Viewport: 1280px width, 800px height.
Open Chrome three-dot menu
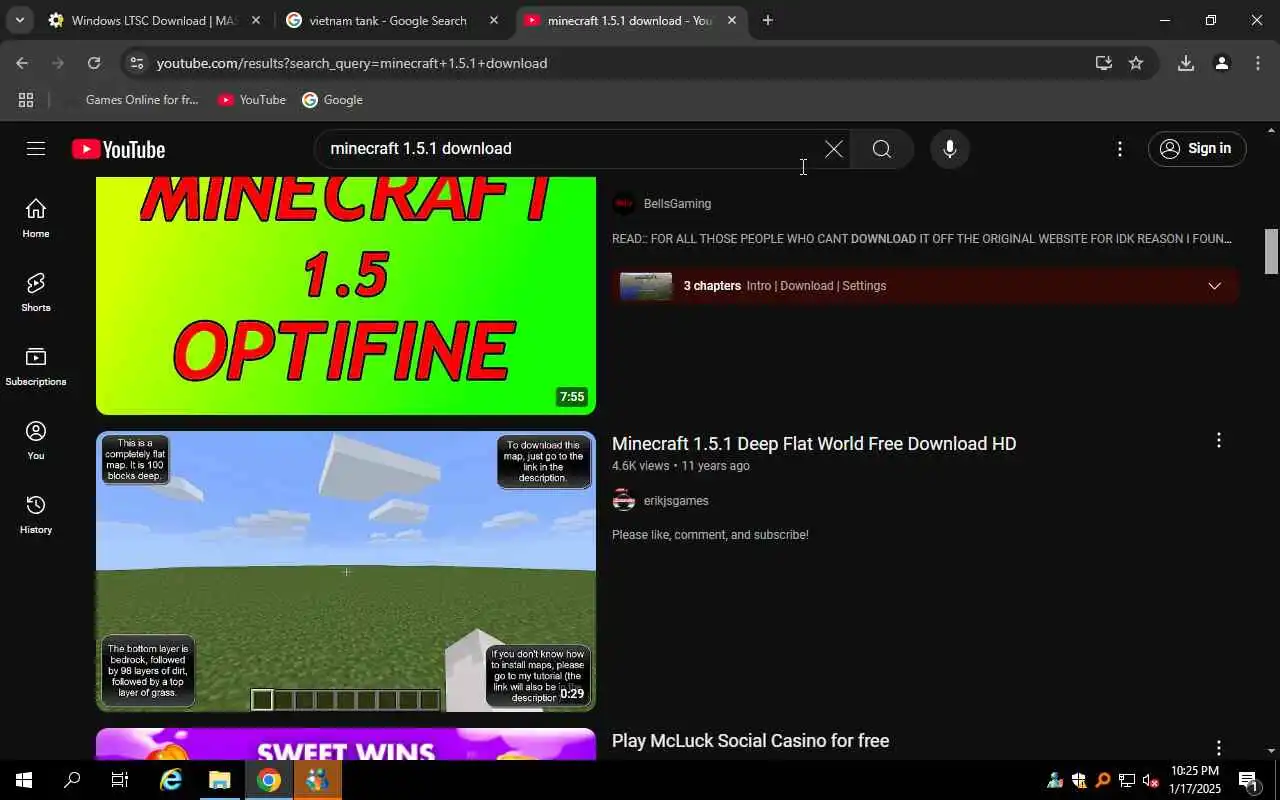(x=1258, y=63)
